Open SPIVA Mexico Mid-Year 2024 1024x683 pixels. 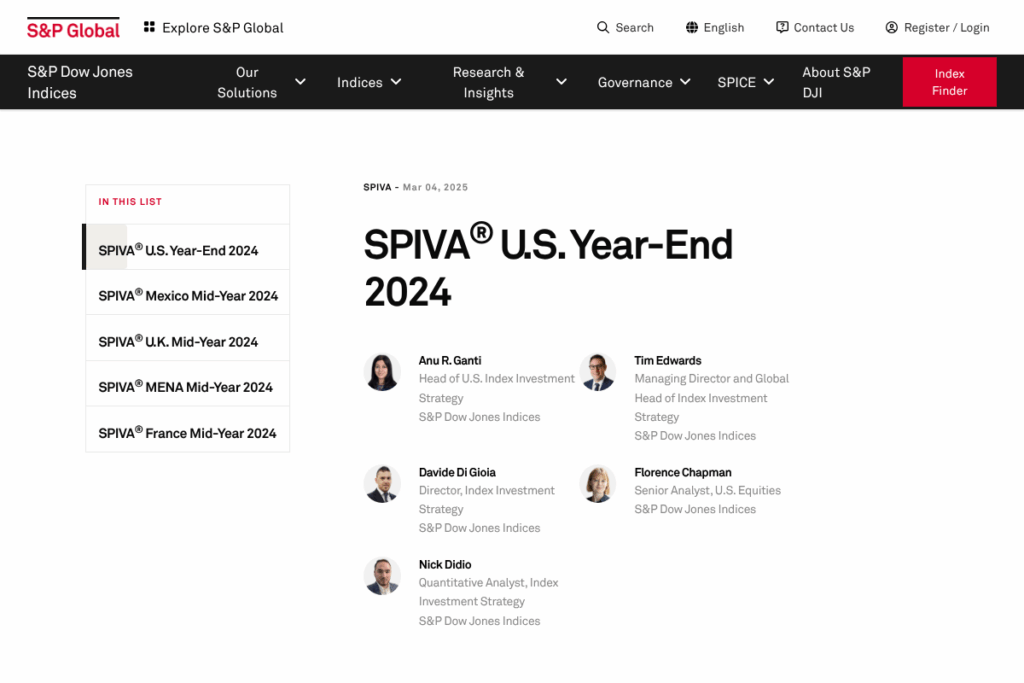[187, 293]
